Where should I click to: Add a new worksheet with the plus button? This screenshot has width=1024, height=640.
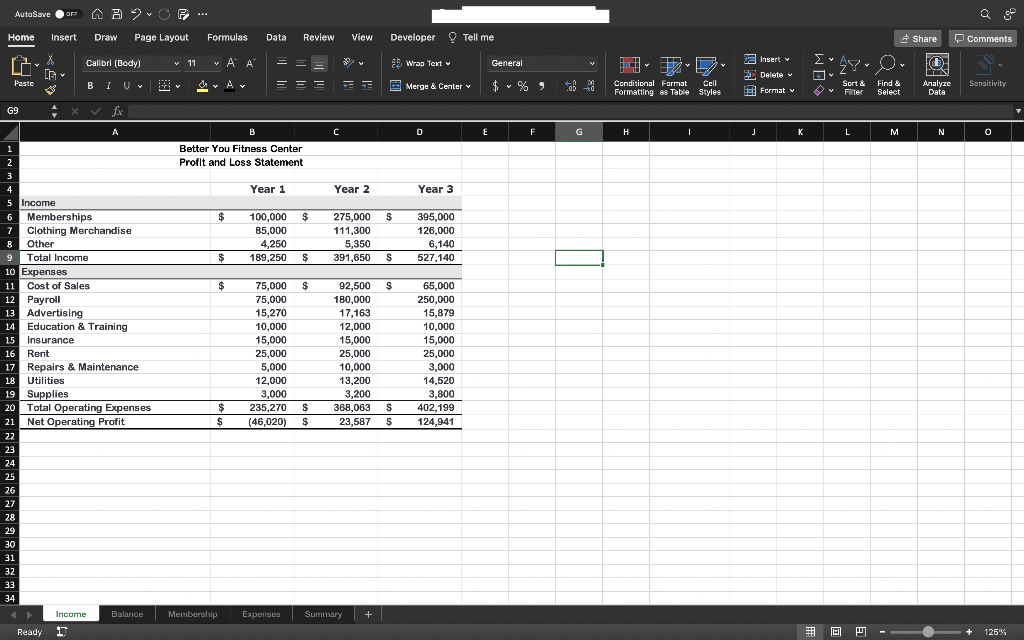[x=367, y=614]
